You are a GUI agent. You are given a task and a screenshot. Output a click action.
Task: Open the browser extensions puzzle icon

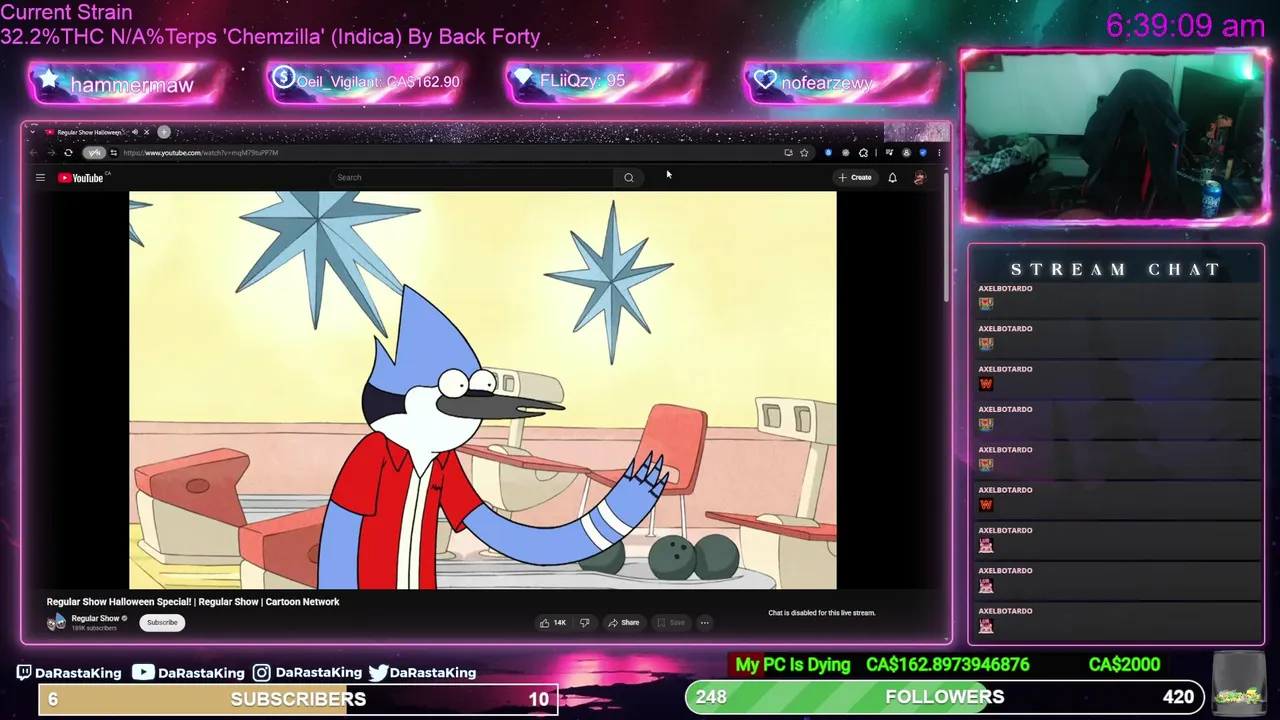coord(863,153)
